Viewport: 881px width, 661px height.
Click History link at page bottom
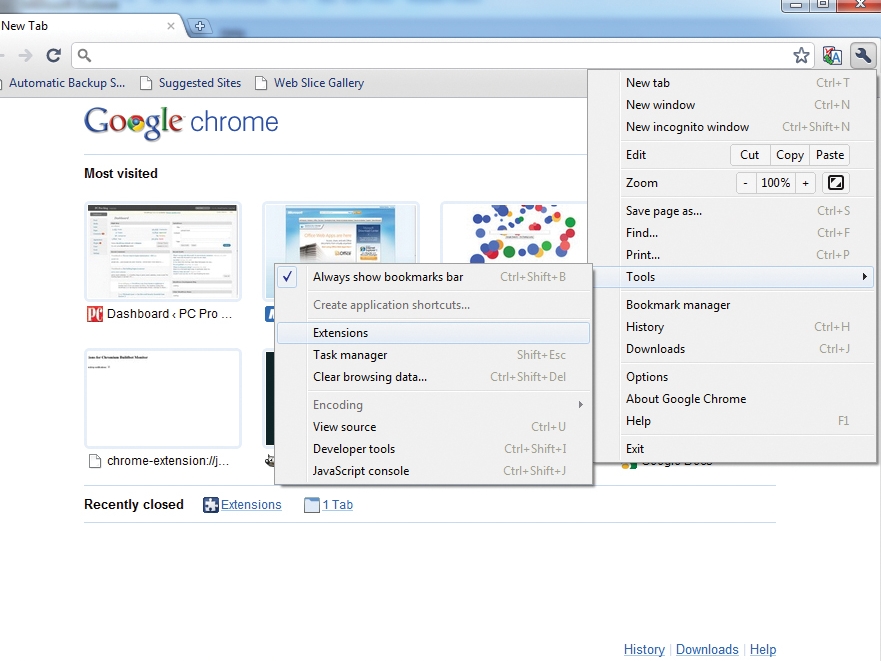pyautogui.click(x=644, y=649)
